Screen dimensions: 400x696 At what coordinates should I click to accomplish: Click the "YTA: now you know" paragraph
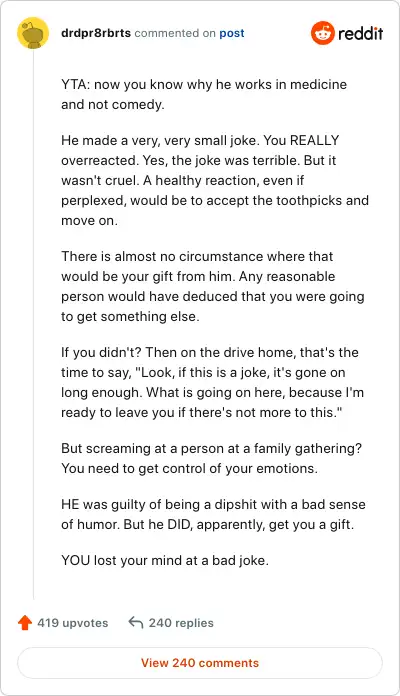204,94
